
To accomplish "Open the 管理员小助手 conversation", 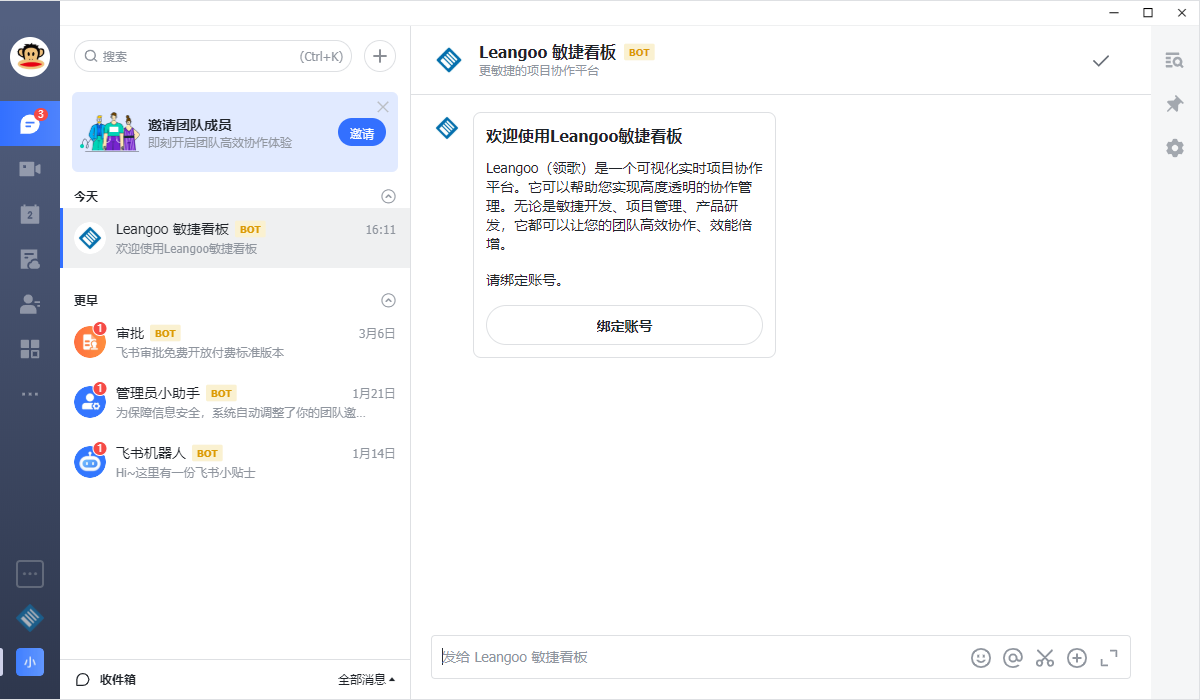I will (x=235, y=402).
